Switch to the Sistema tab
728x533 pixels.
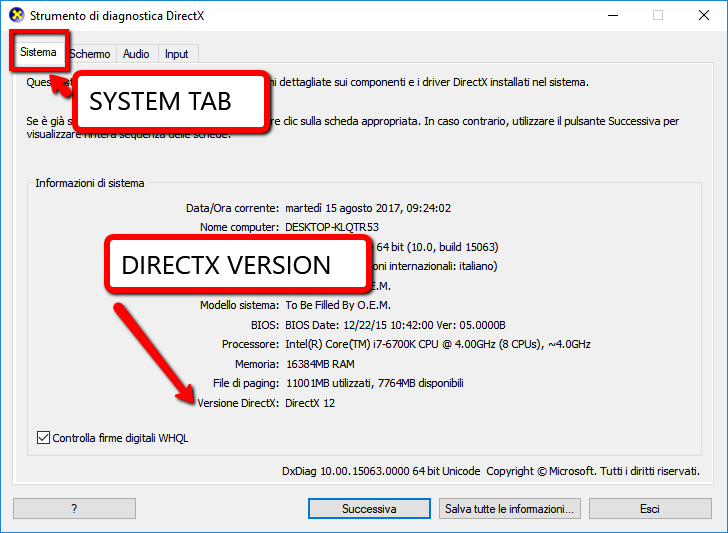pyautogui.click(x=38, y=52)
